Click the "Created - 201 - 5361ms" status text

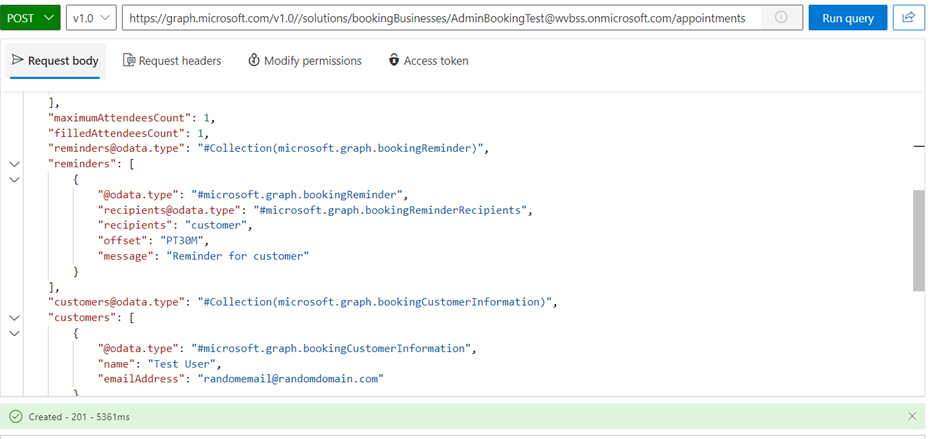(x=79, y=417)
